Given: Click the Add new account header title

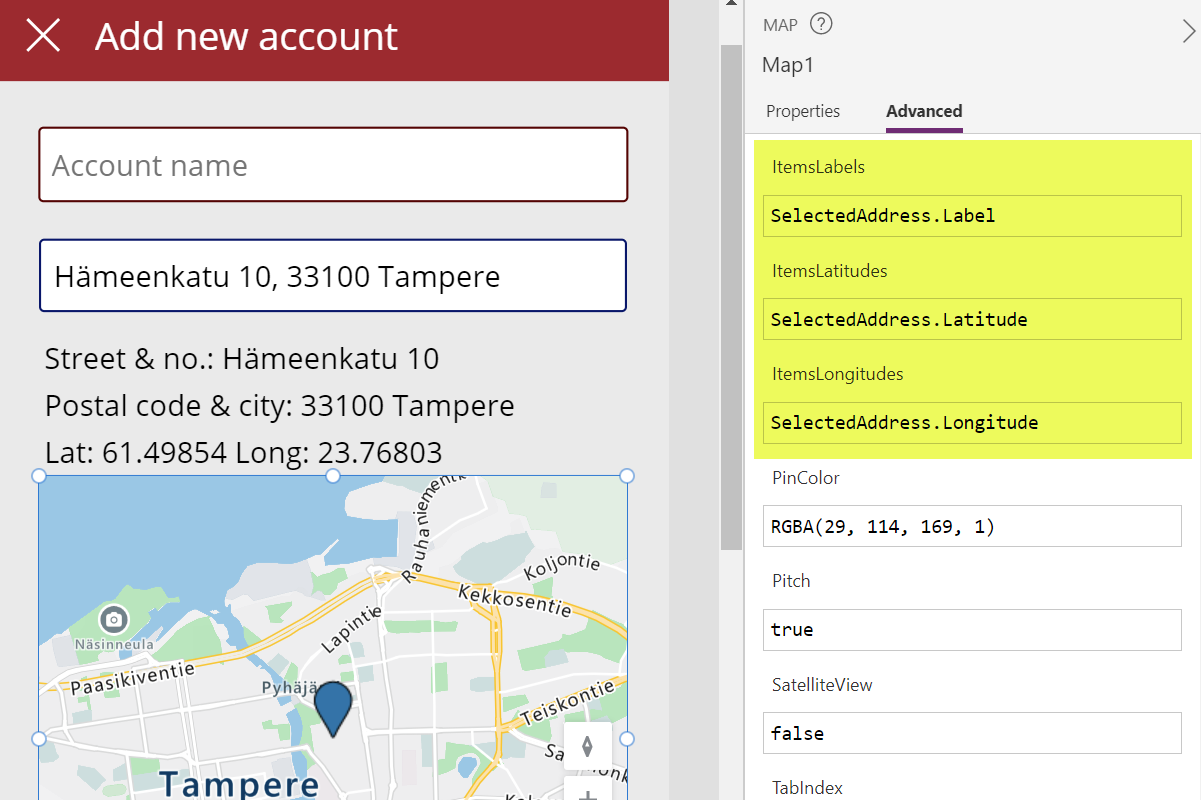Looking at the screenshot, I should tap(246, 36).
